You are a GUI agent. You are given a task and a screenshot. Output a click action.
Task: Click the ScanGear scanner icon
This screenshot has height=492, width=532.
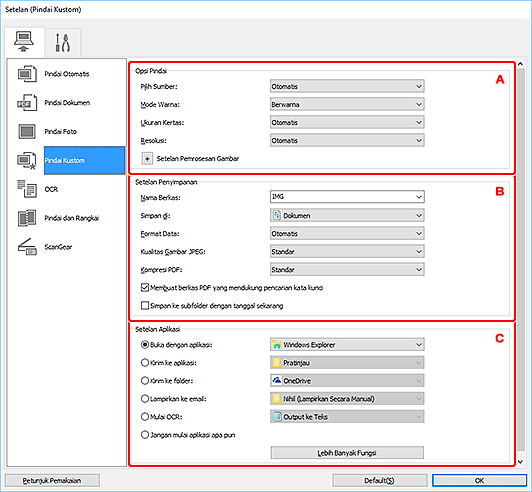click(x=27, y=247)
